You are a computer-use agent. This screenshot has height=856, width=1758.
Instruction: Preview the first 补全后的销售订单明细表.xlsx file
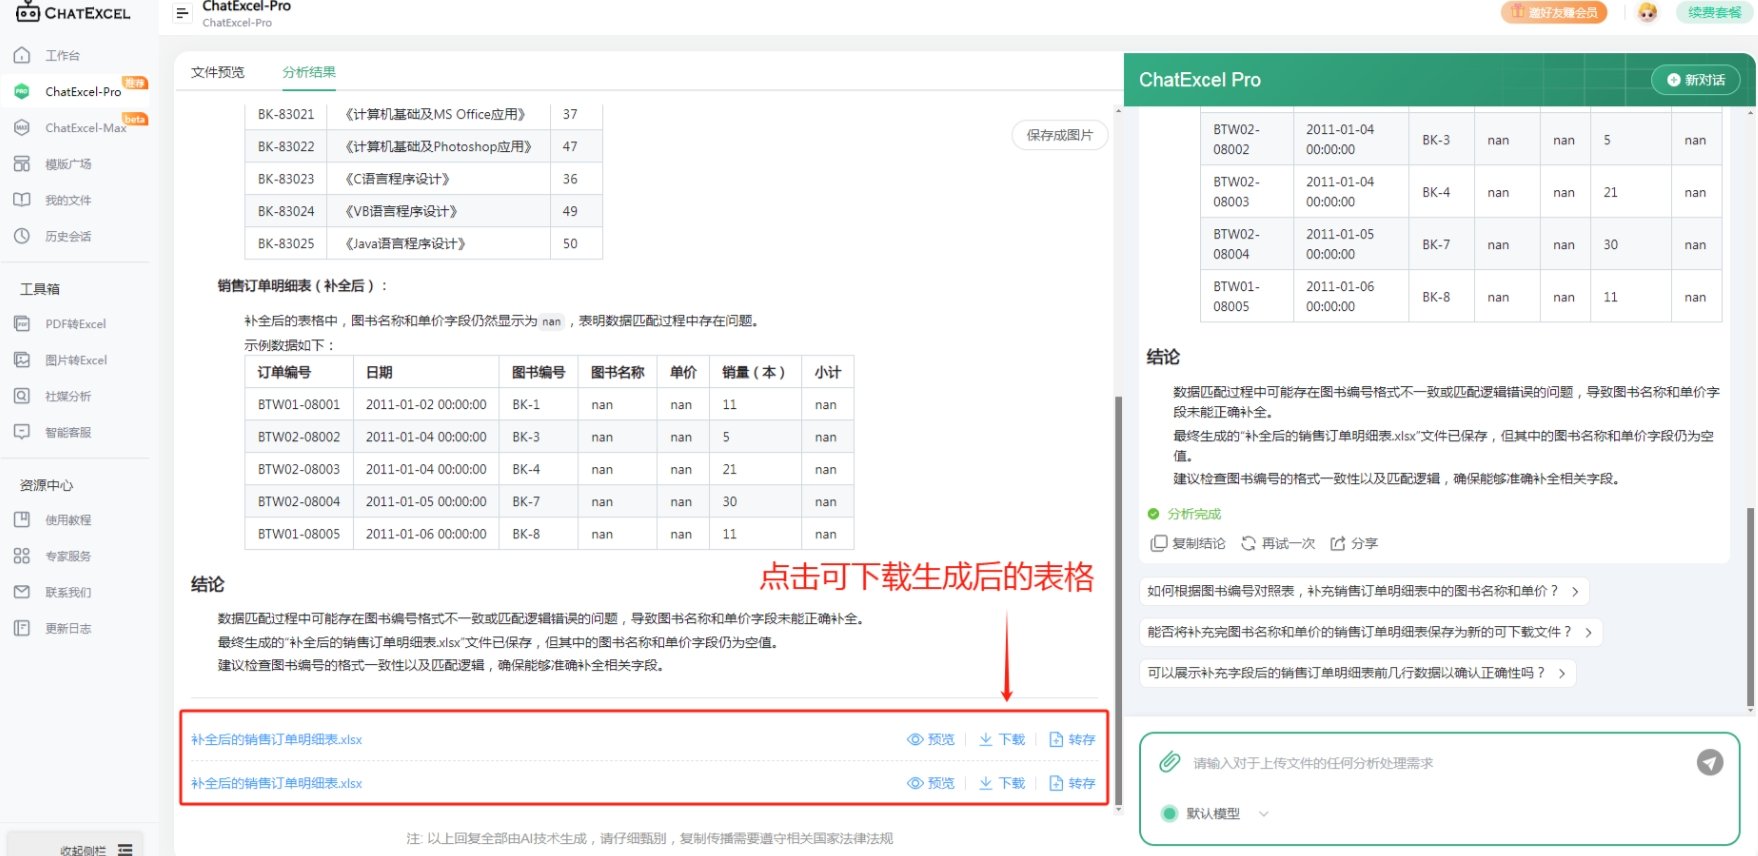coord(930,739)
